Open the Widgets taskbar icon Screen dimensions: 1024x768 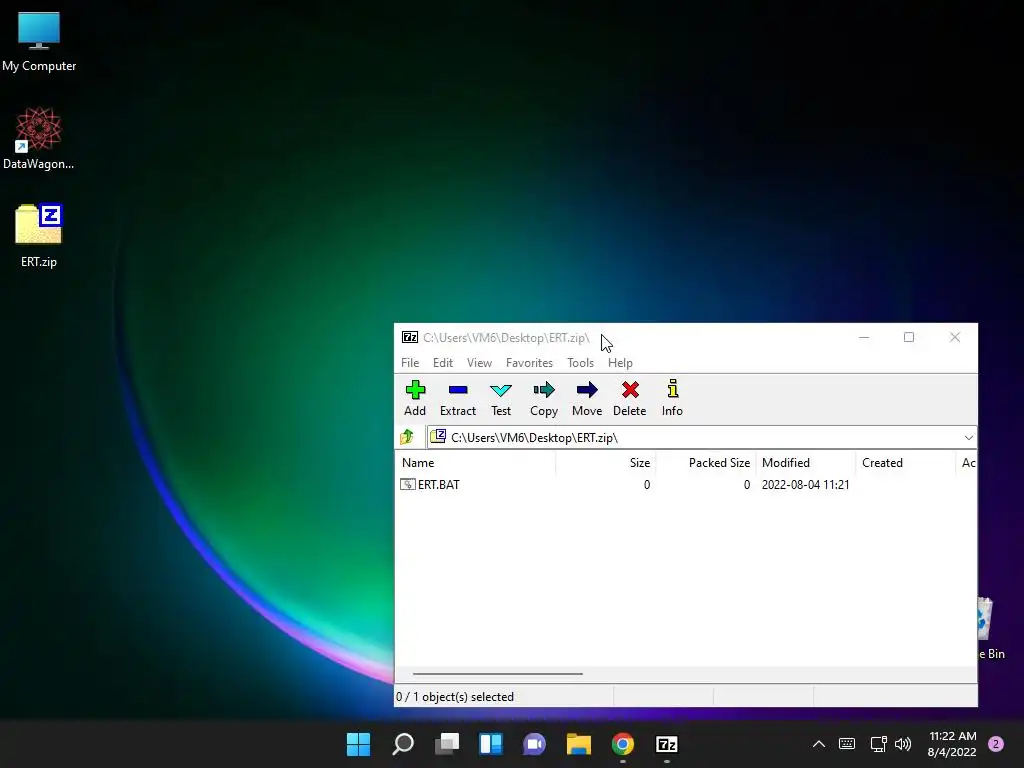tap(490, 744)
